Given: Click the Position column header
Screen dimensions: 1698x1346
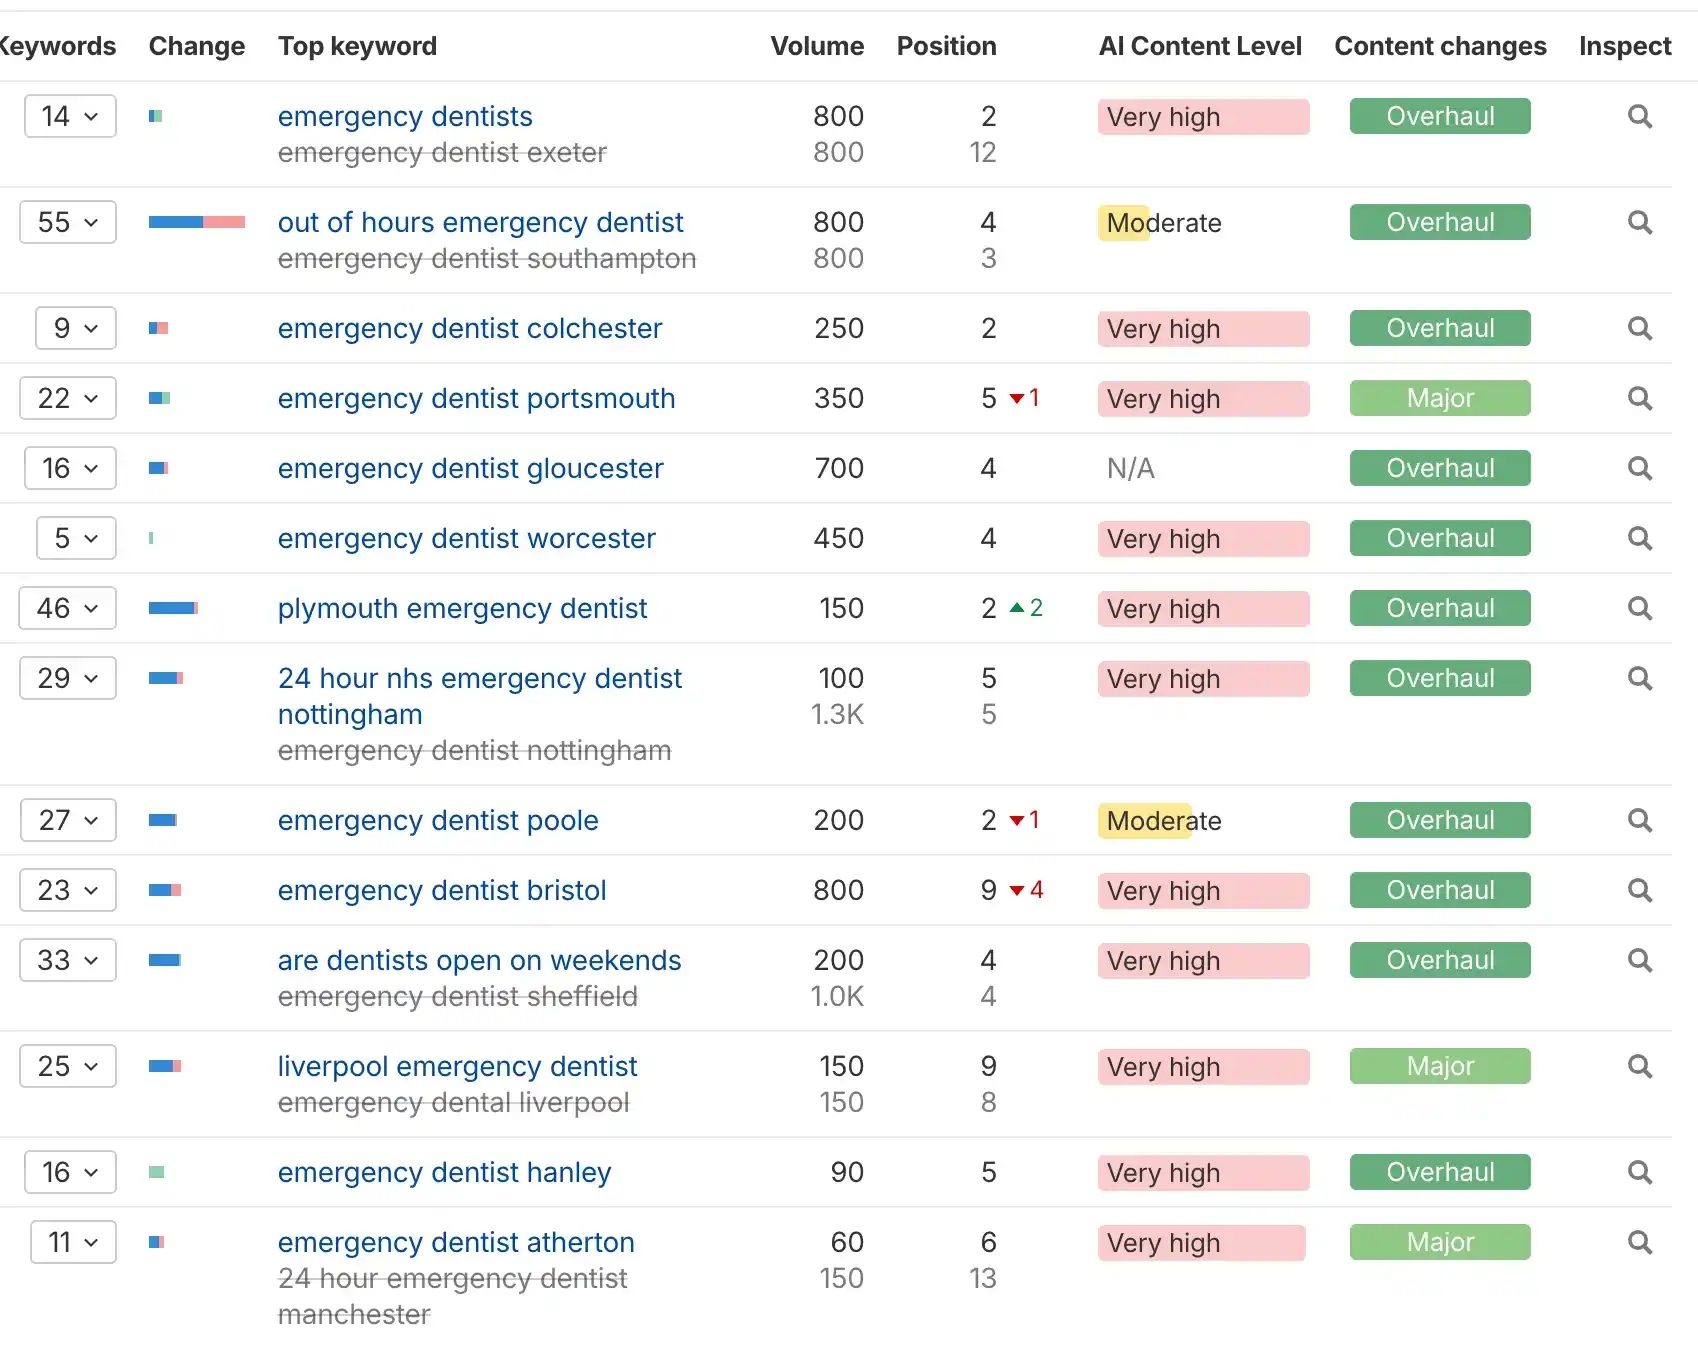Looking at the screenshot, I should tap(946, 47).
